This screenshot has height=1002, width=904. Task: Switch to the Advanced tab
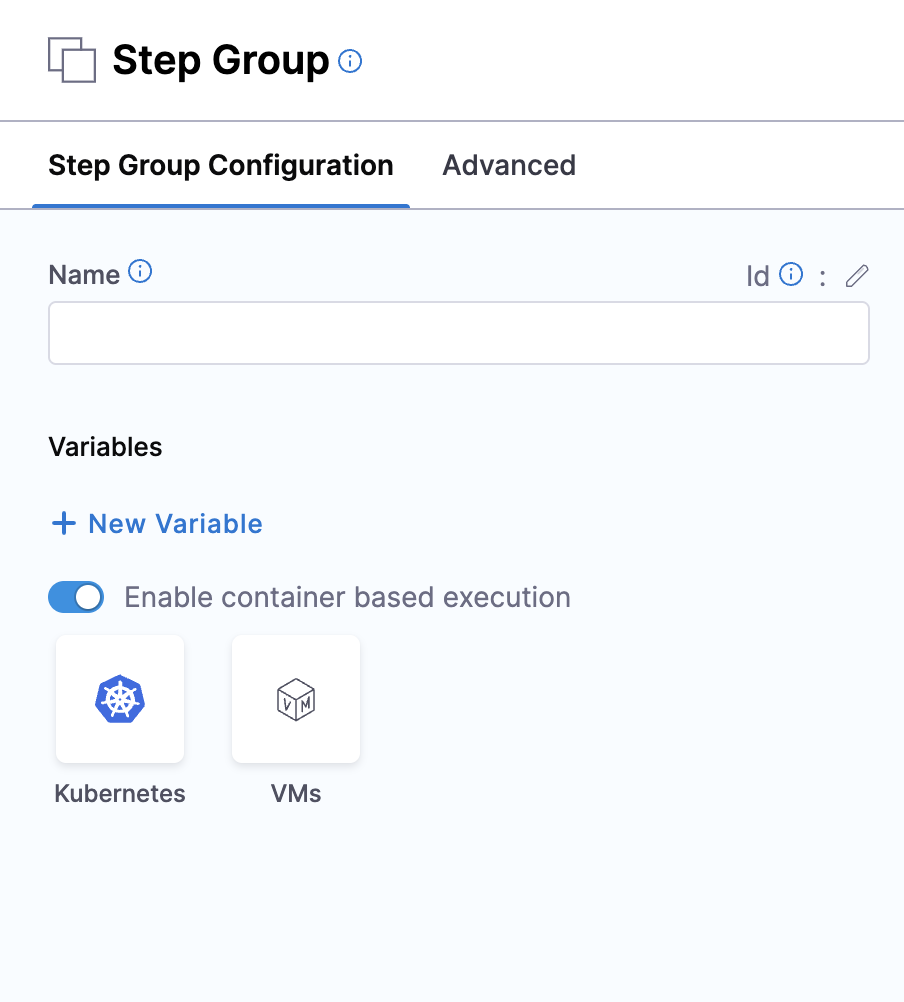[x=509, y=165]
